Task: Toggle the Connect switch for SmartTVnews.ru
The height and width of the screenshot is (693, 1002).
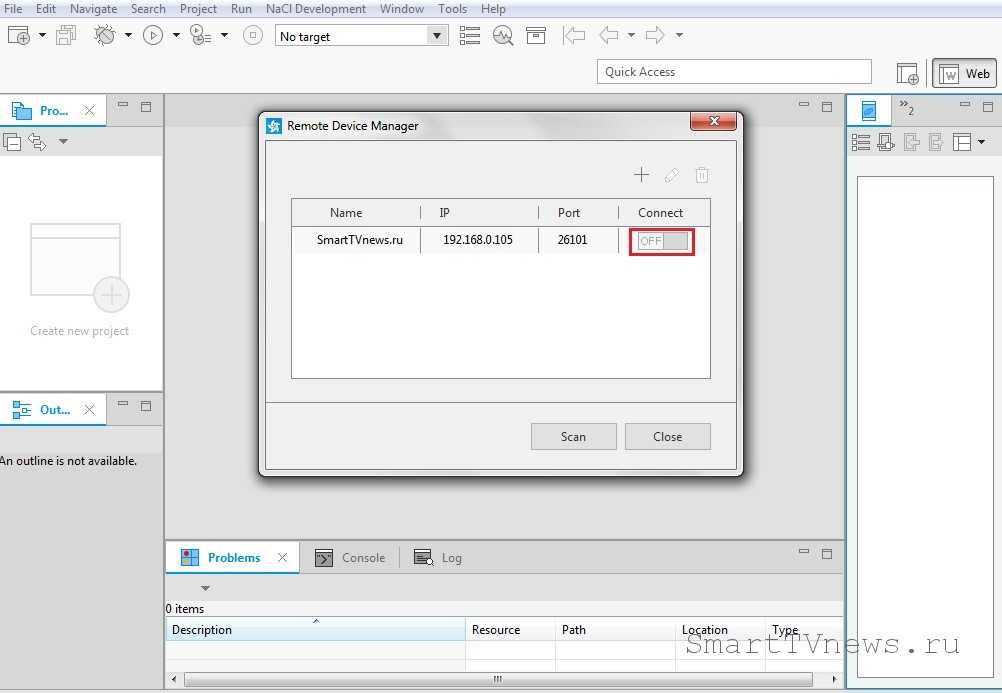Action: point(663,241)
